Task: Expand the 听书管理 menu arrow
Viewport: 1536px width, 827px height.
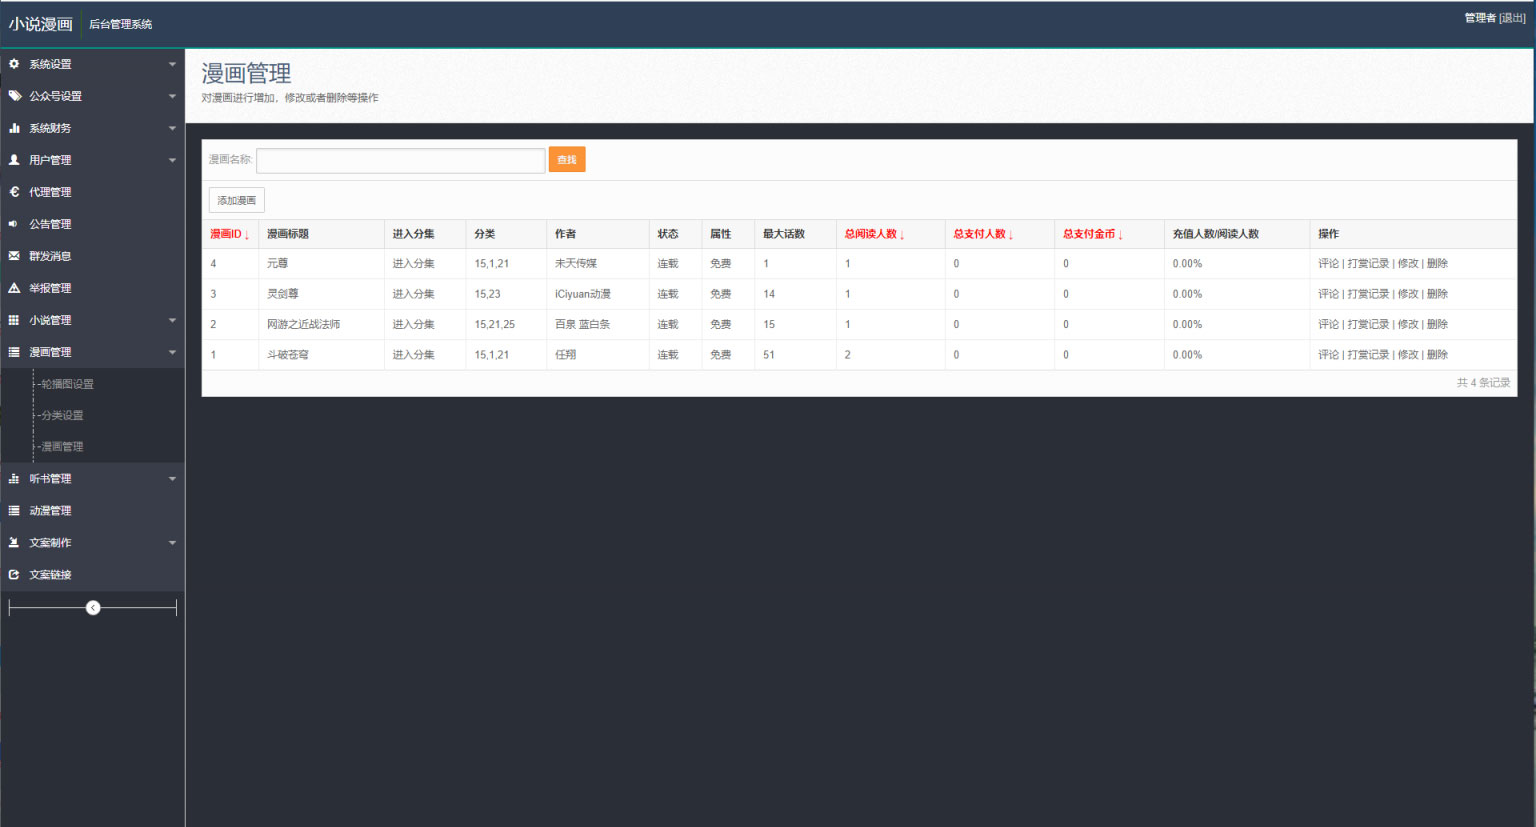Action: [x=172, y=479]
